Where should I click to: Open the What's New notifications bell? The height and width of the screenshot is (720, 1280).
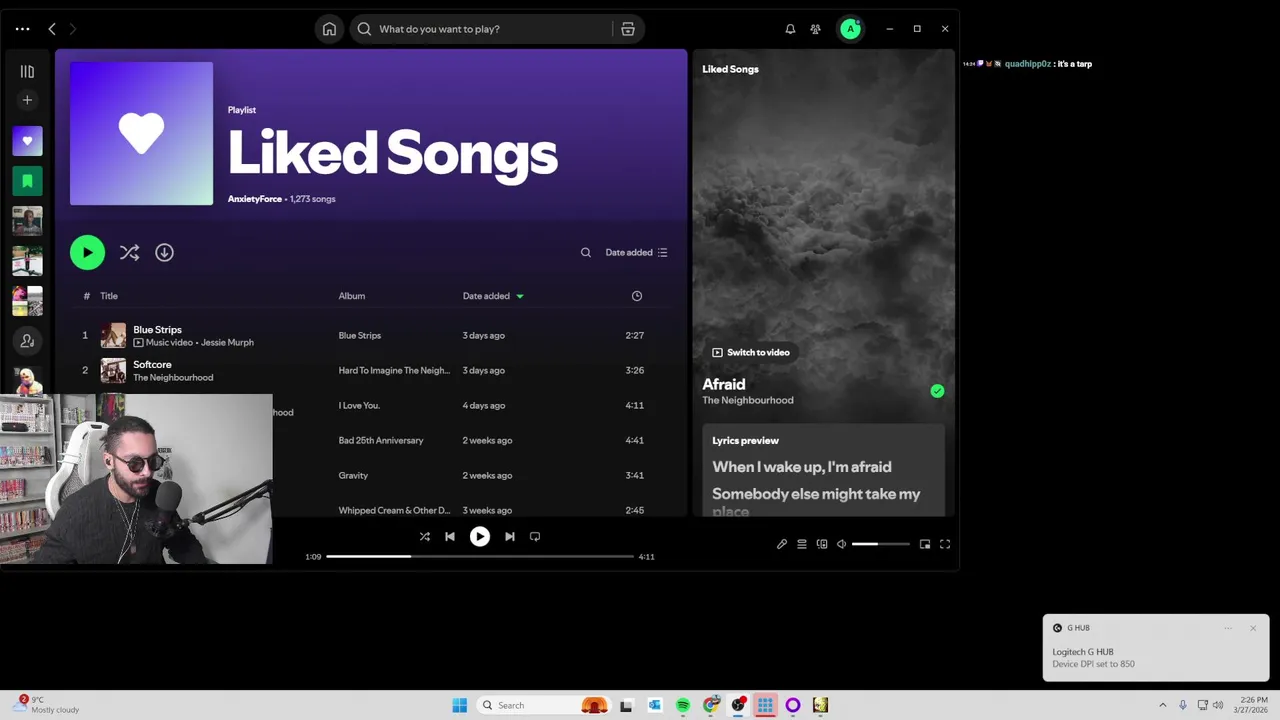[790, 29]
